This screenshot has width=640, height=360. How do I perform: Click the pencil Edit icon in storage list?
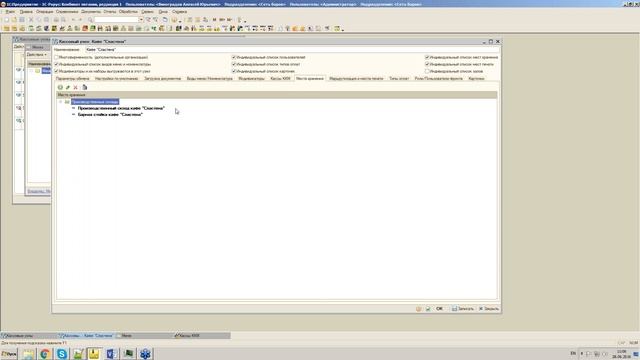click(68, 87)
